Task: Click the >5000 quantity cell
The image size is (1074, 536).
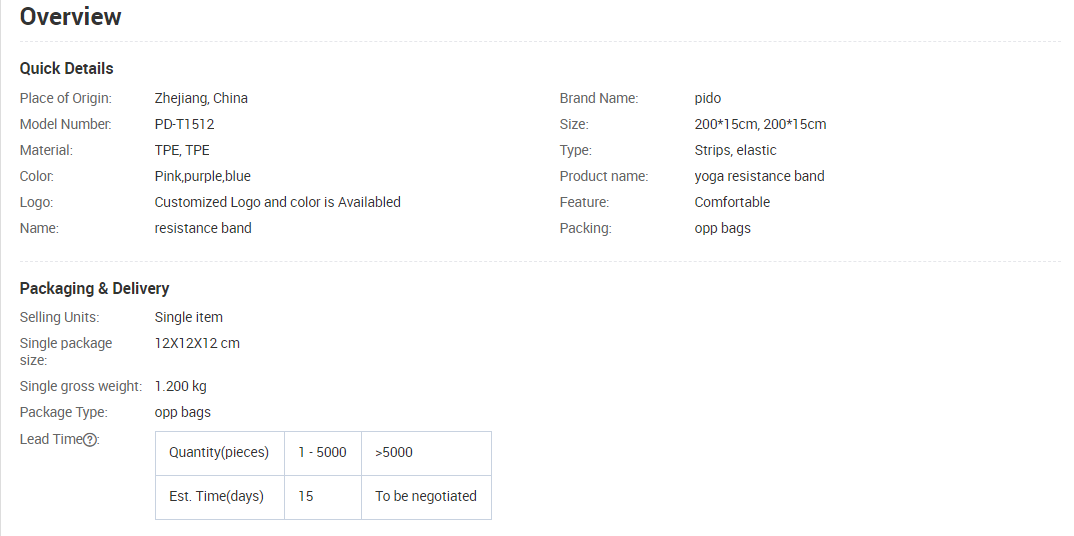Action: click(394, 453)
